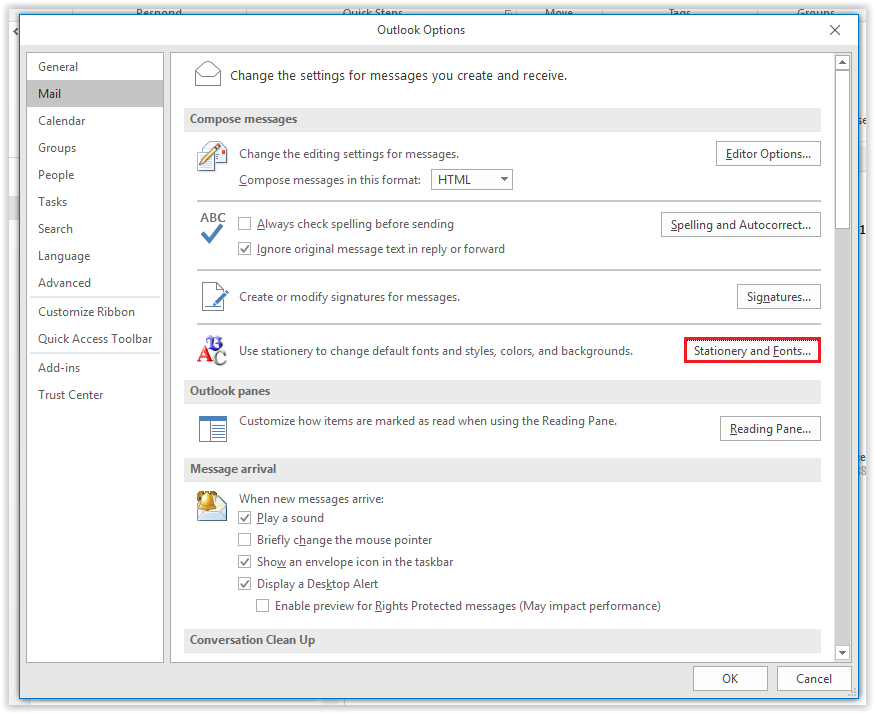Screen dimensions: 874x713
Task: Open the Advanced options category
Action: [x=95, y=283]
